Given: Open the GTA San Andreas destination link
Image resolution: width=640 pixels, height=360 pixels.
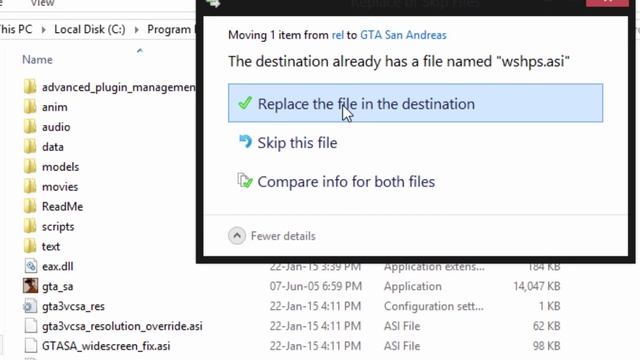Looking at the screenshot, I should (x=403, y=35).
